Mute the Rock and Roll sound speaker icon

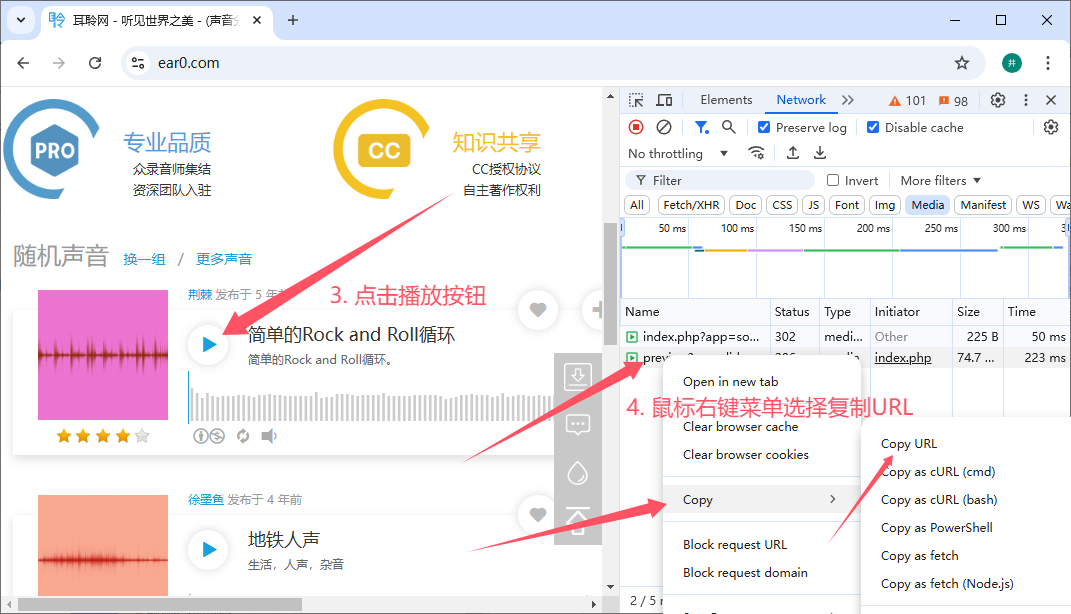click(269, 436)
